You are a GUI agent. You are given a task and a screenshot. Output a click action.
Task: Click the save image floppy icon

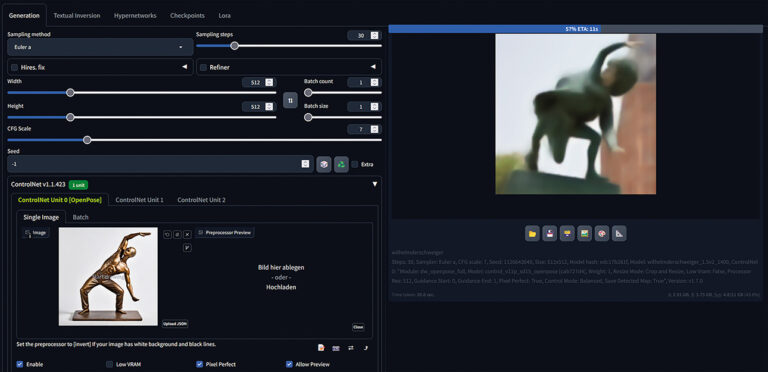click(550, 233)
